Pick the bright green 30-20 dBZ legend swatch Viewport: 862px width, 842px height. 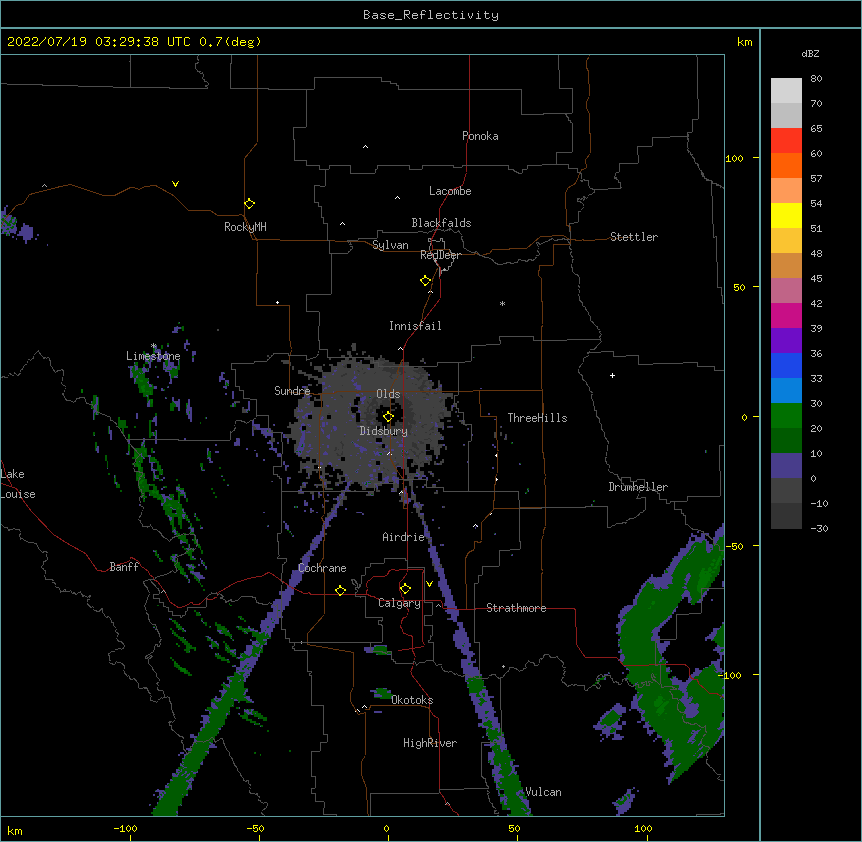[x=786, y=416]
